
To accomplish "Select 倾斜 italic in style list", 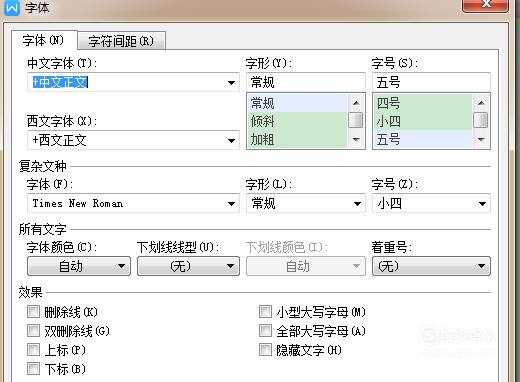I will click(x=297, y=121).
